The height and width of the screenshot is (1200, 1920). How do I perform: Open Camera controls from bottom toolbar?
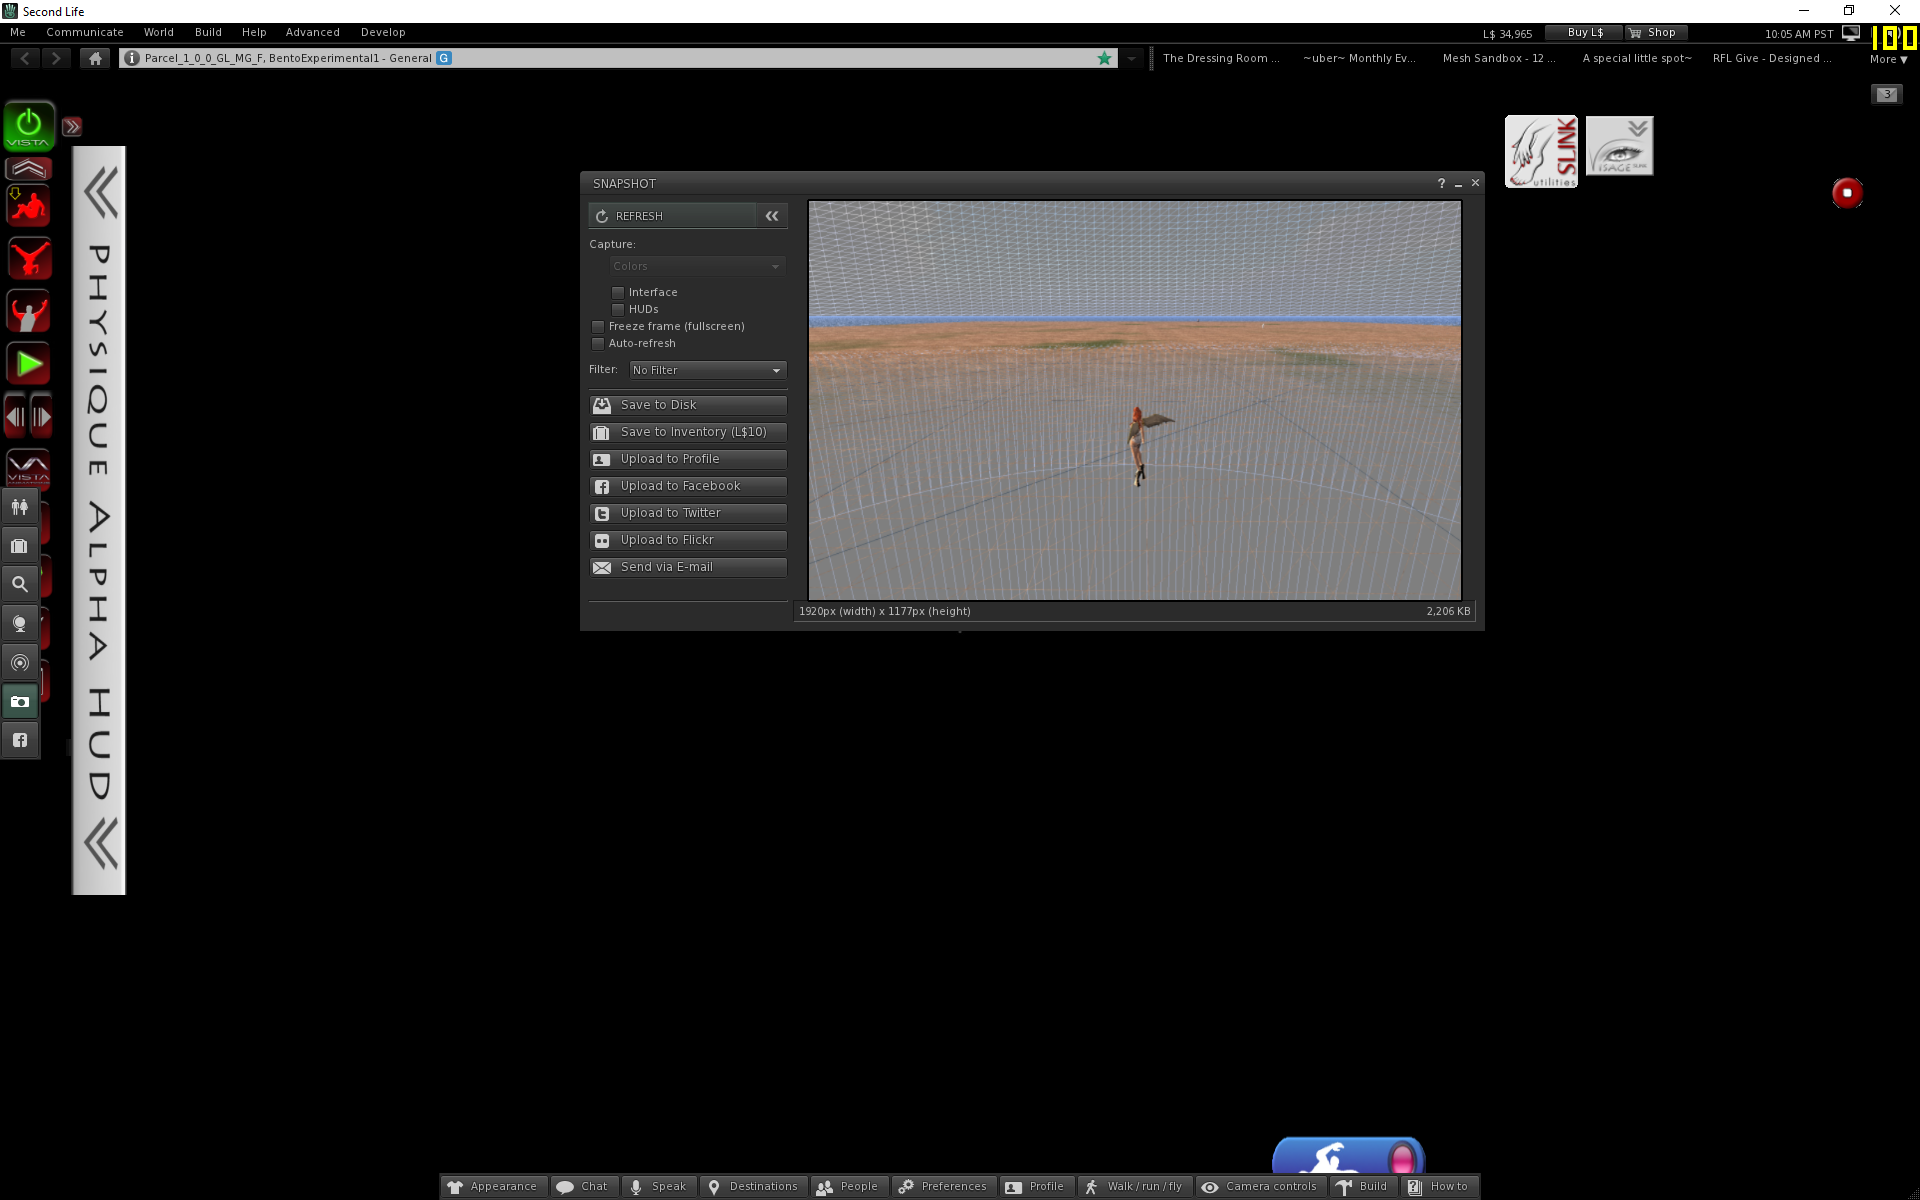tap(1260, 1187)
